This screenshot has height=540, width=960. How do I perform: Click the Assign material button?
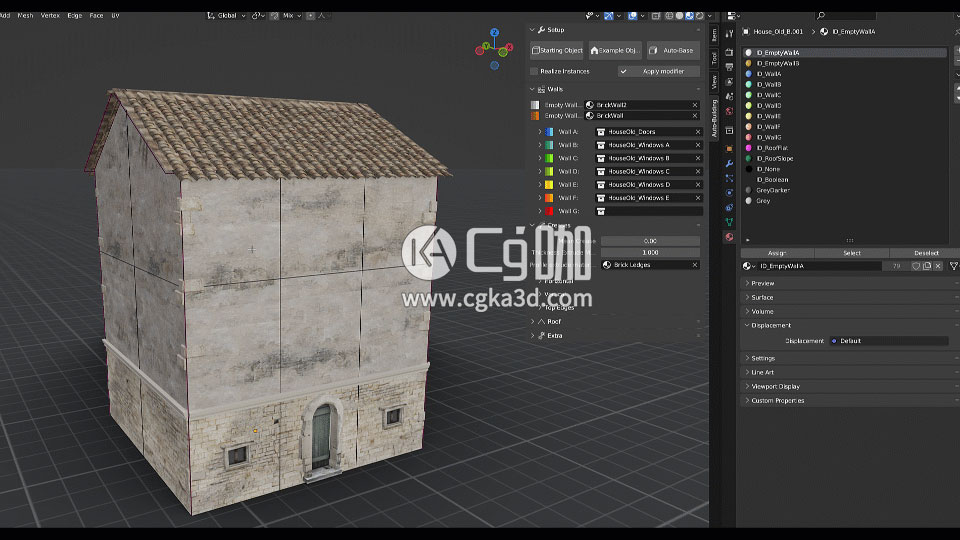click(776, 253)
